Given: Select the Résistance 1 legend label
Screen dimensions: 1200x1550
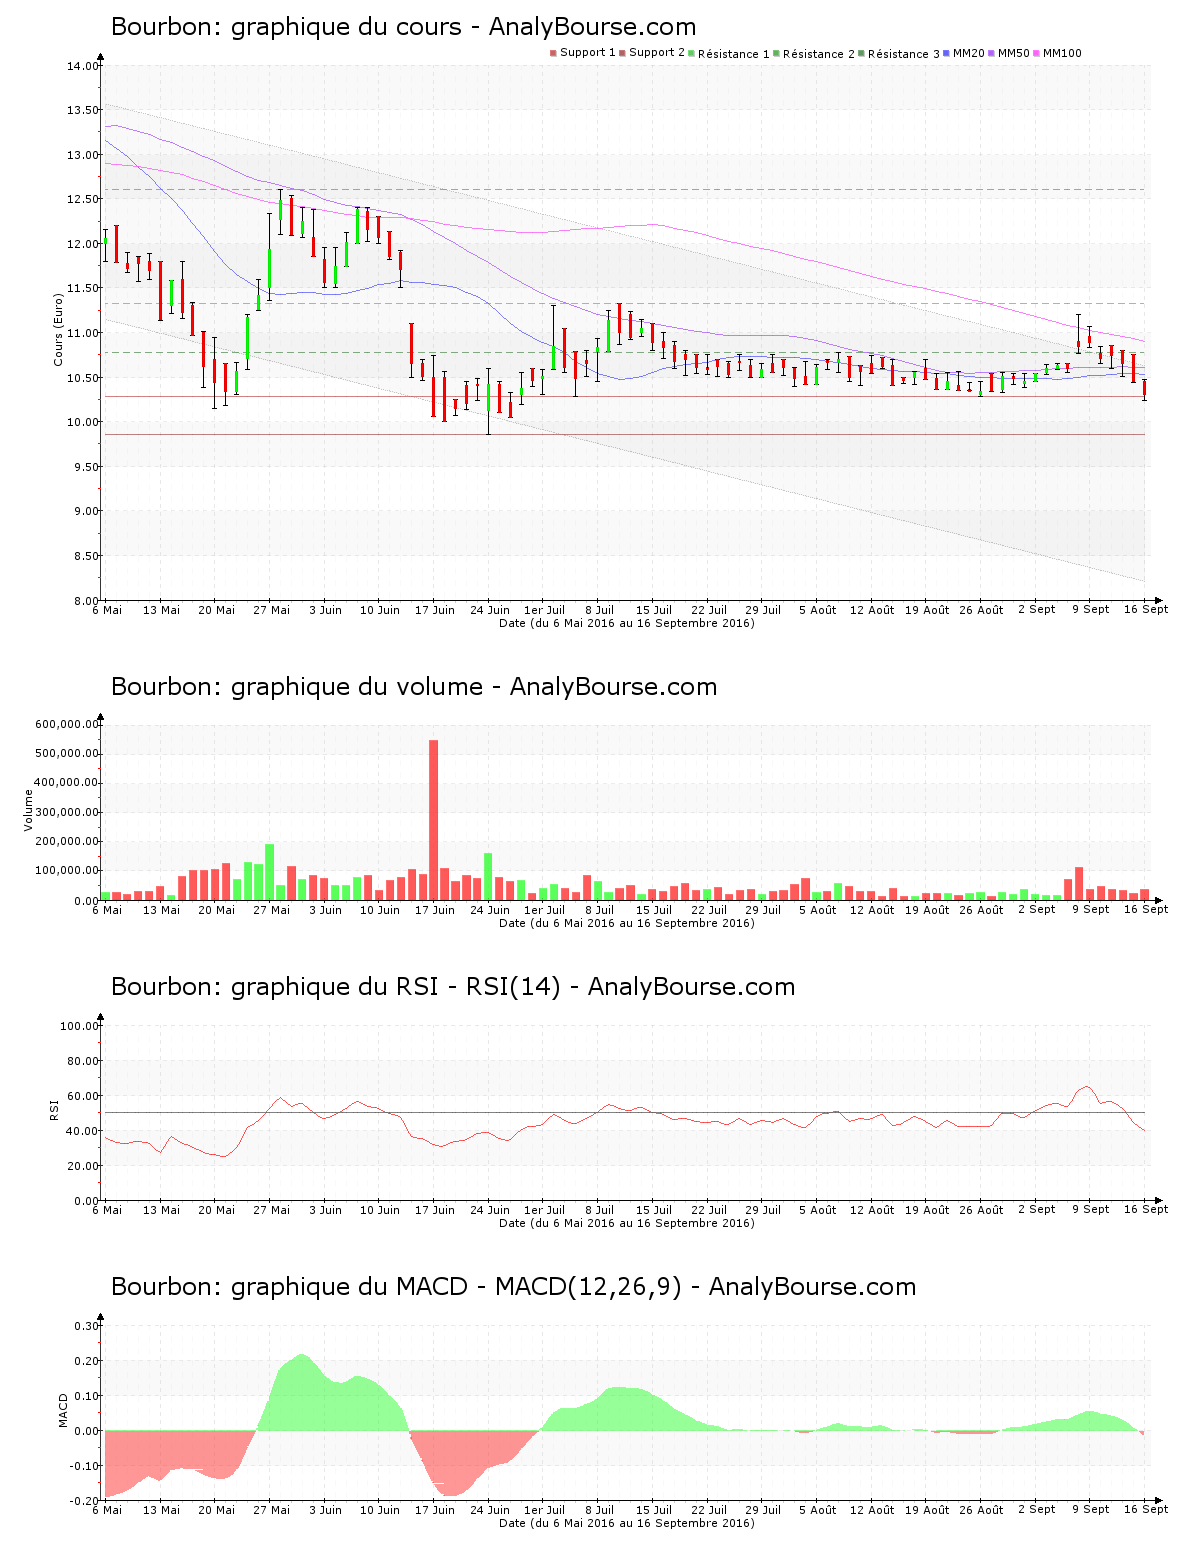Looking at the screenshot, I should (x=734, y=54).
